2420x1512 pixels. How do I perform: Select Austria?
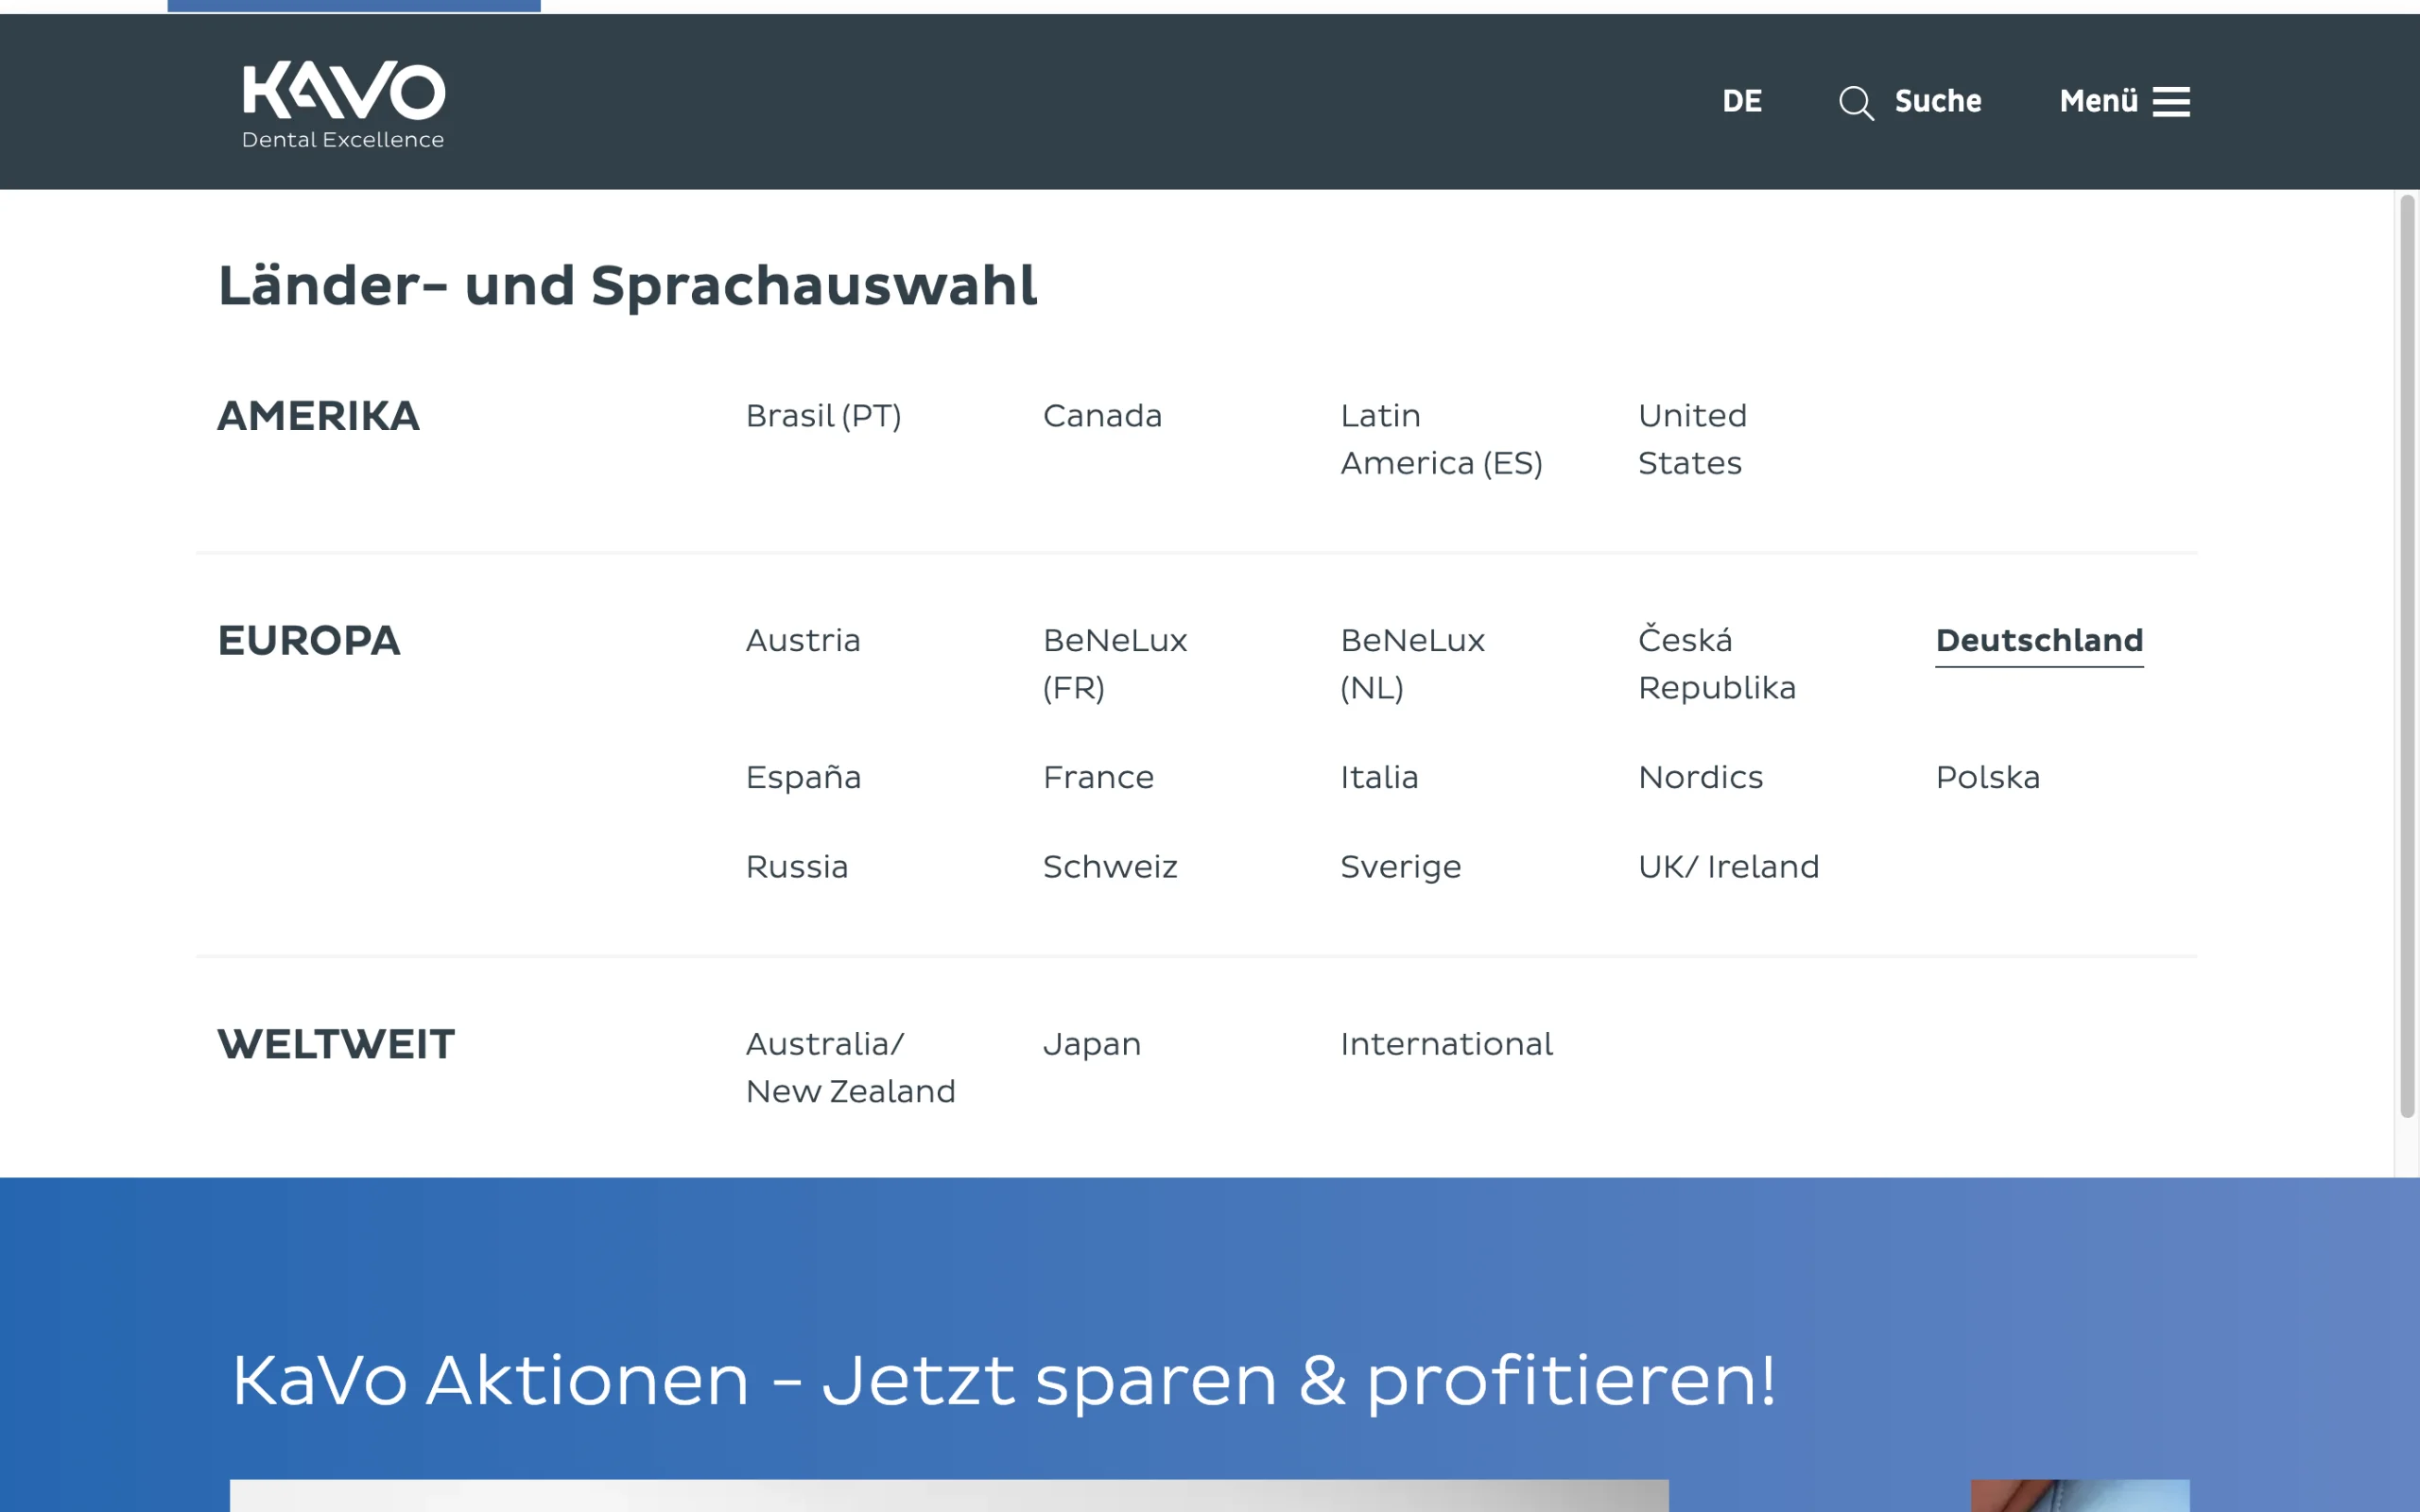coord(803,641)
